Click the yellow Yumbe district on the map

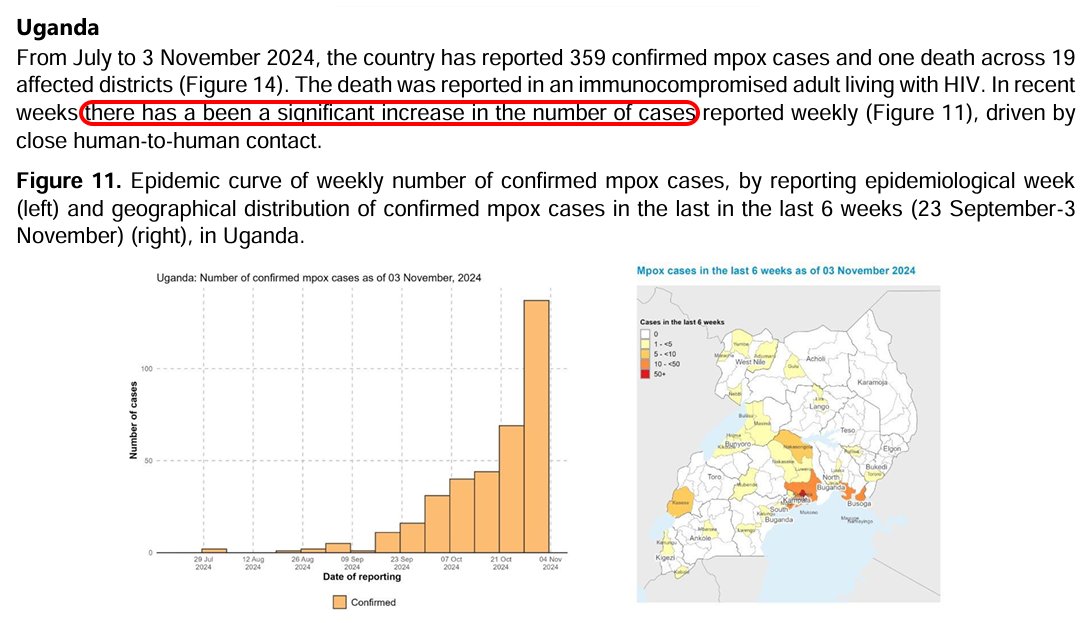(741, 342)
